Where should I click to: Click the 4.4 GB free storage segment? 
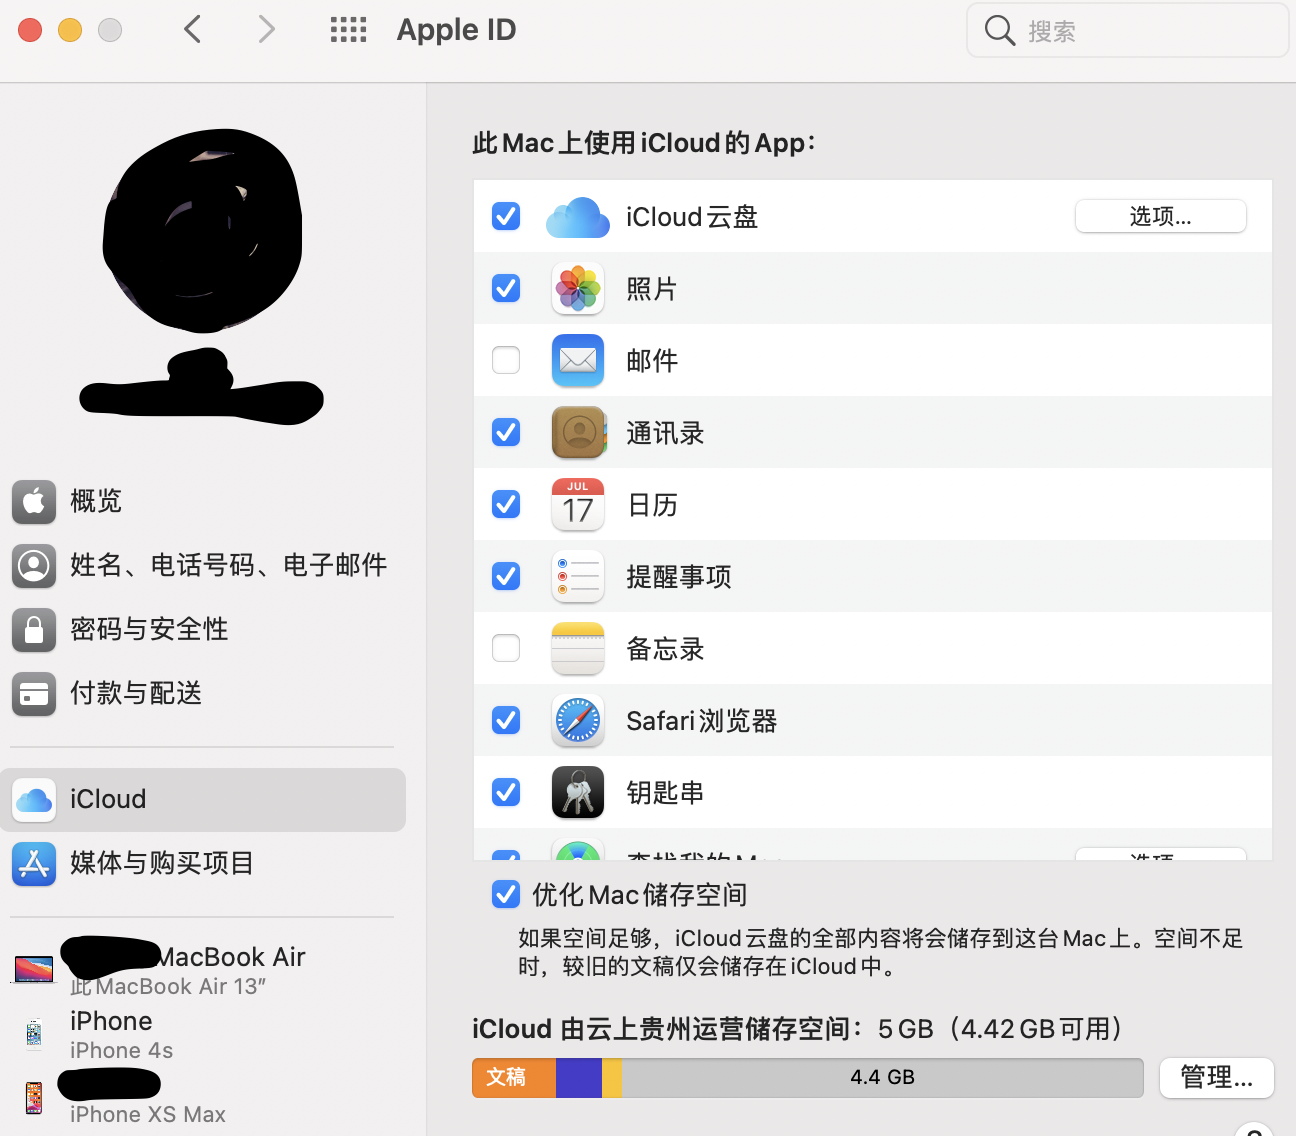(882, 1077)
